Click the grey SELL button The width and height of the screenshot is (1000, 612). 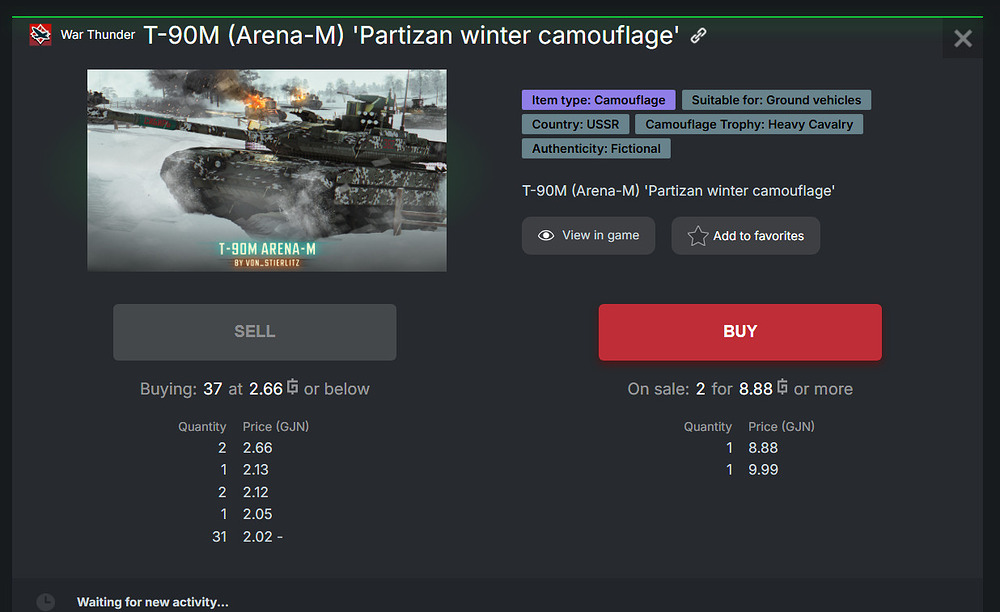coord(254,332)
